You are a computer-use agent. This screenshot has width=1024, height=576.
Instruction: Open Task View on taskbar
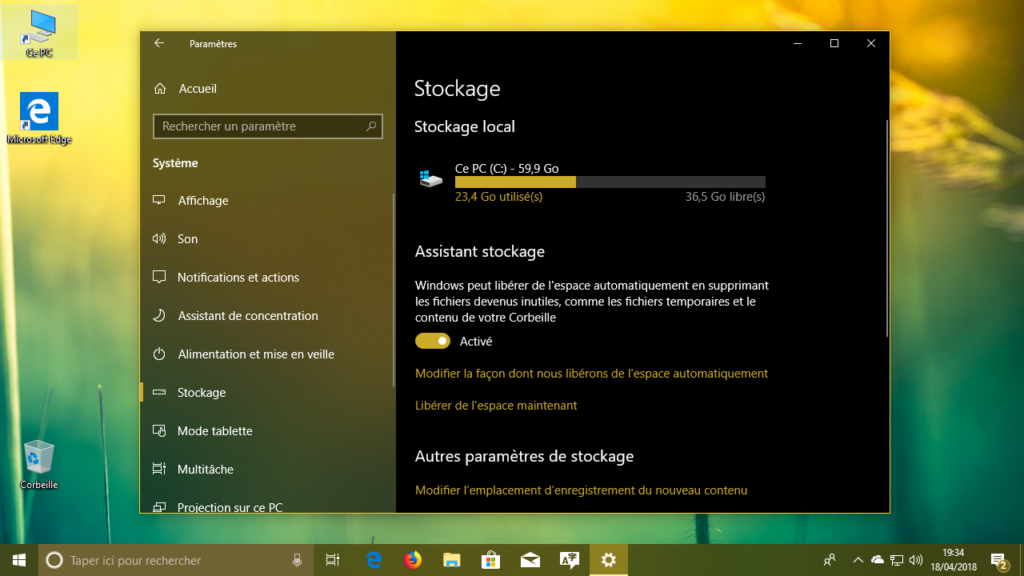pyautogui.click(x=332, y=560)
